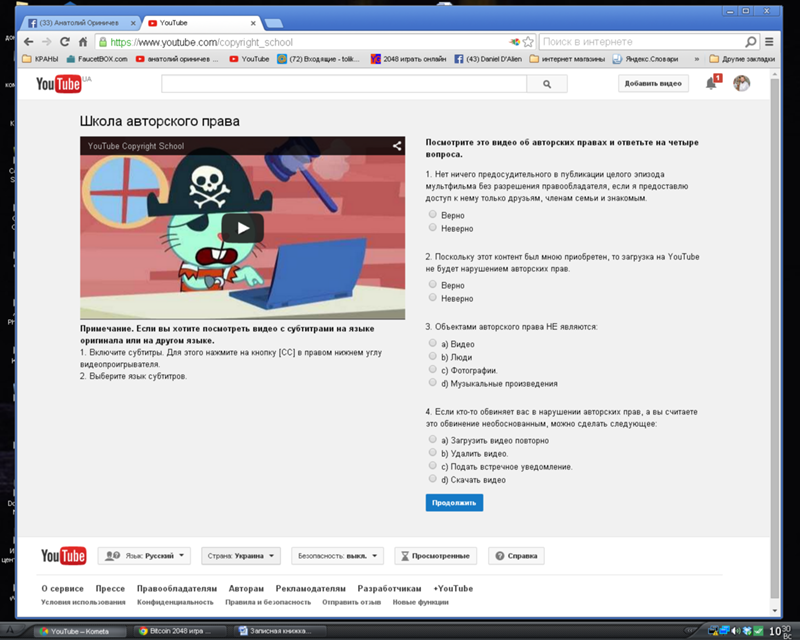Open the browser hamburger menu
The width and height of the screenshot is (800, 640).
tap(769, 42)
